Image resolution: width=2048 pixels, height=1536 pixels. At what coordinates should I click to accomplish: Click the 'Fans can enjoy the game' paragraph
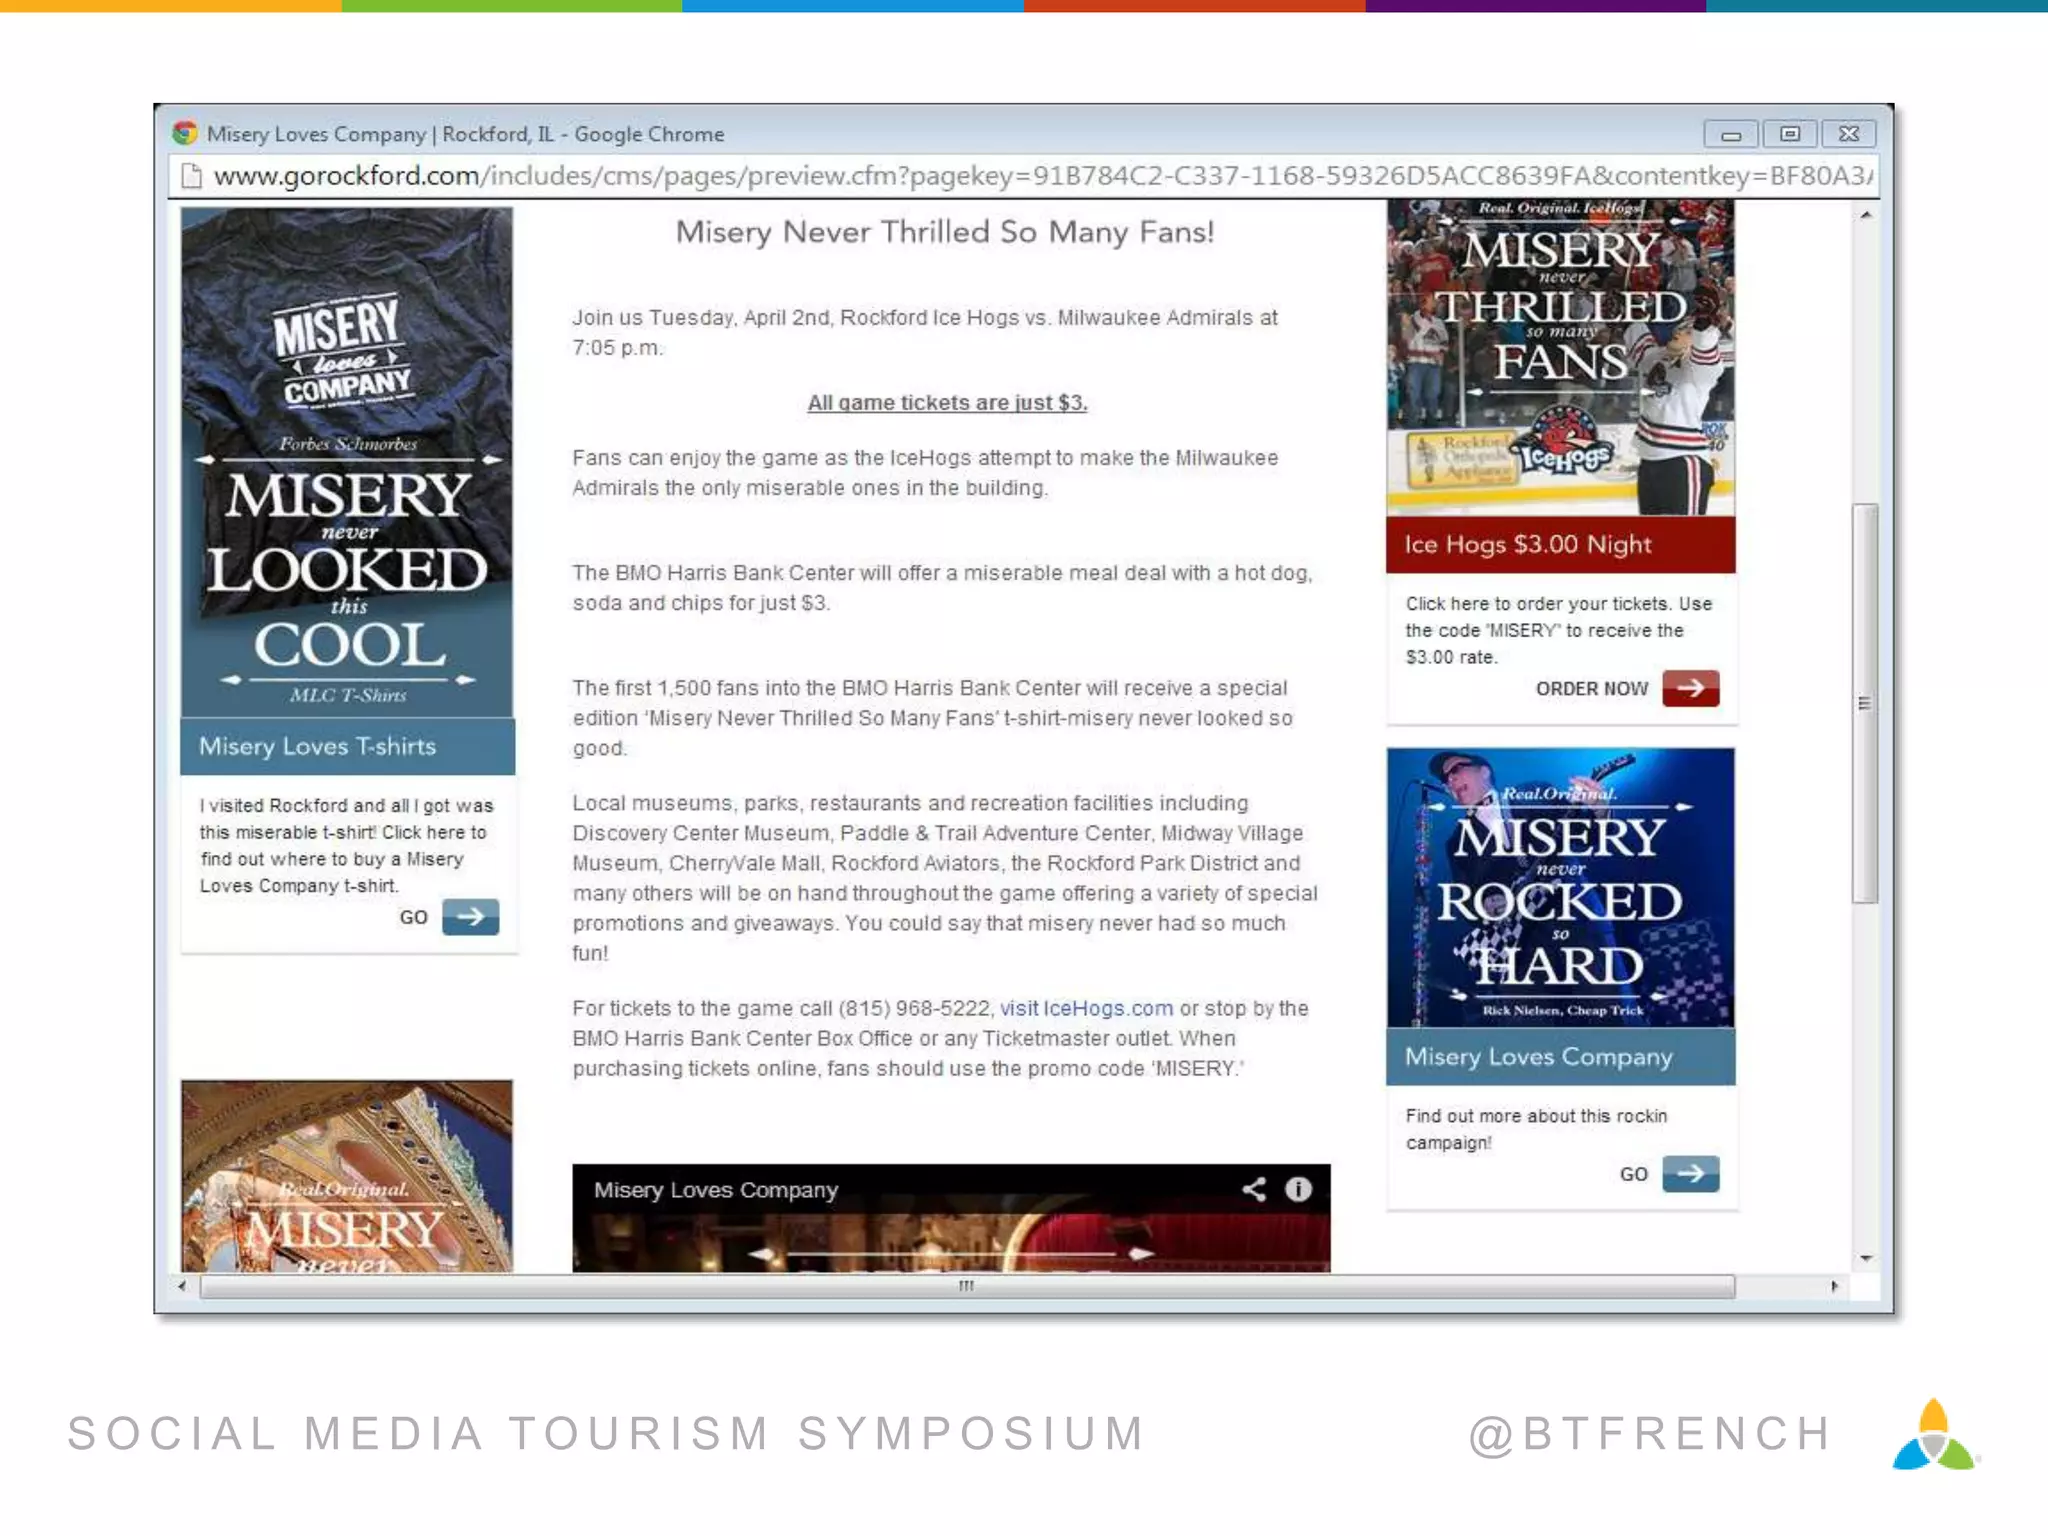coord(925,472)
